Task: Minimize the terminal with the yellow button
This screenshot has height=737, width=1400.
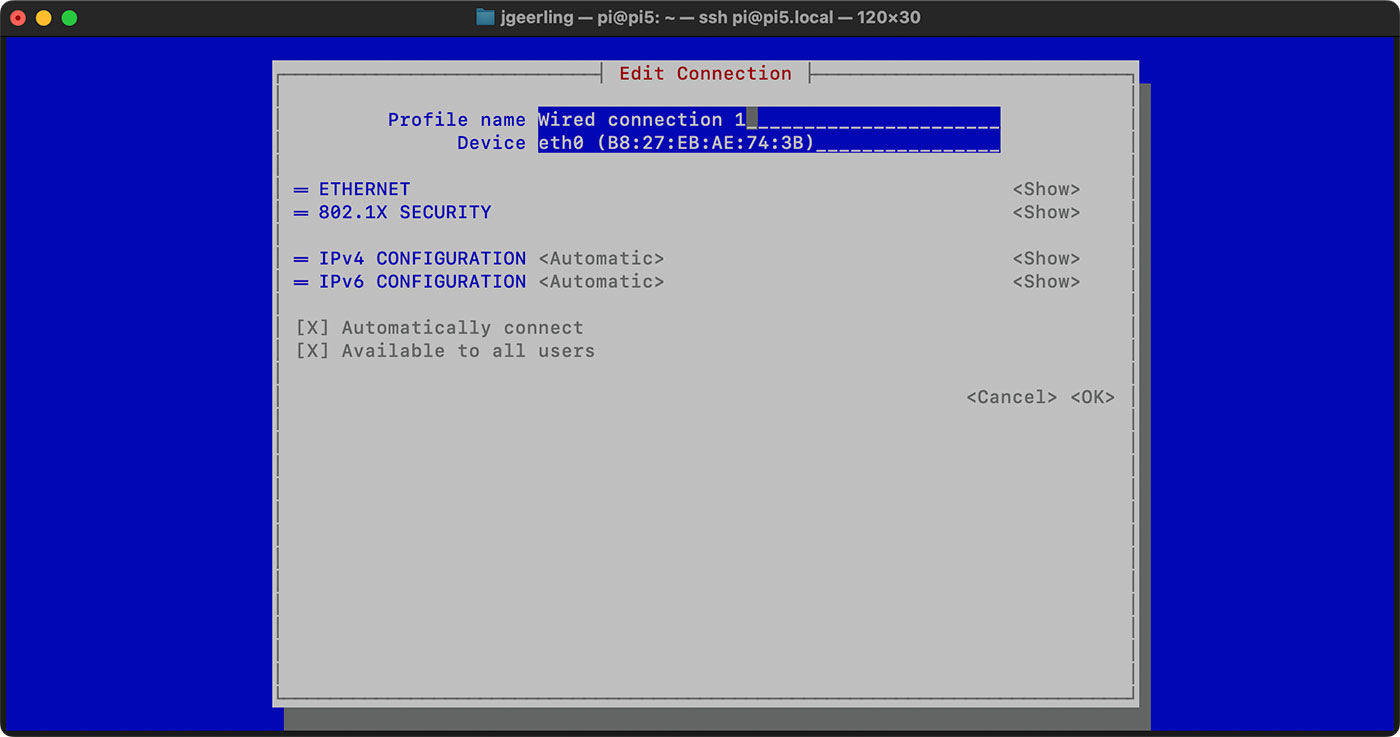Action: coord(43,18)
